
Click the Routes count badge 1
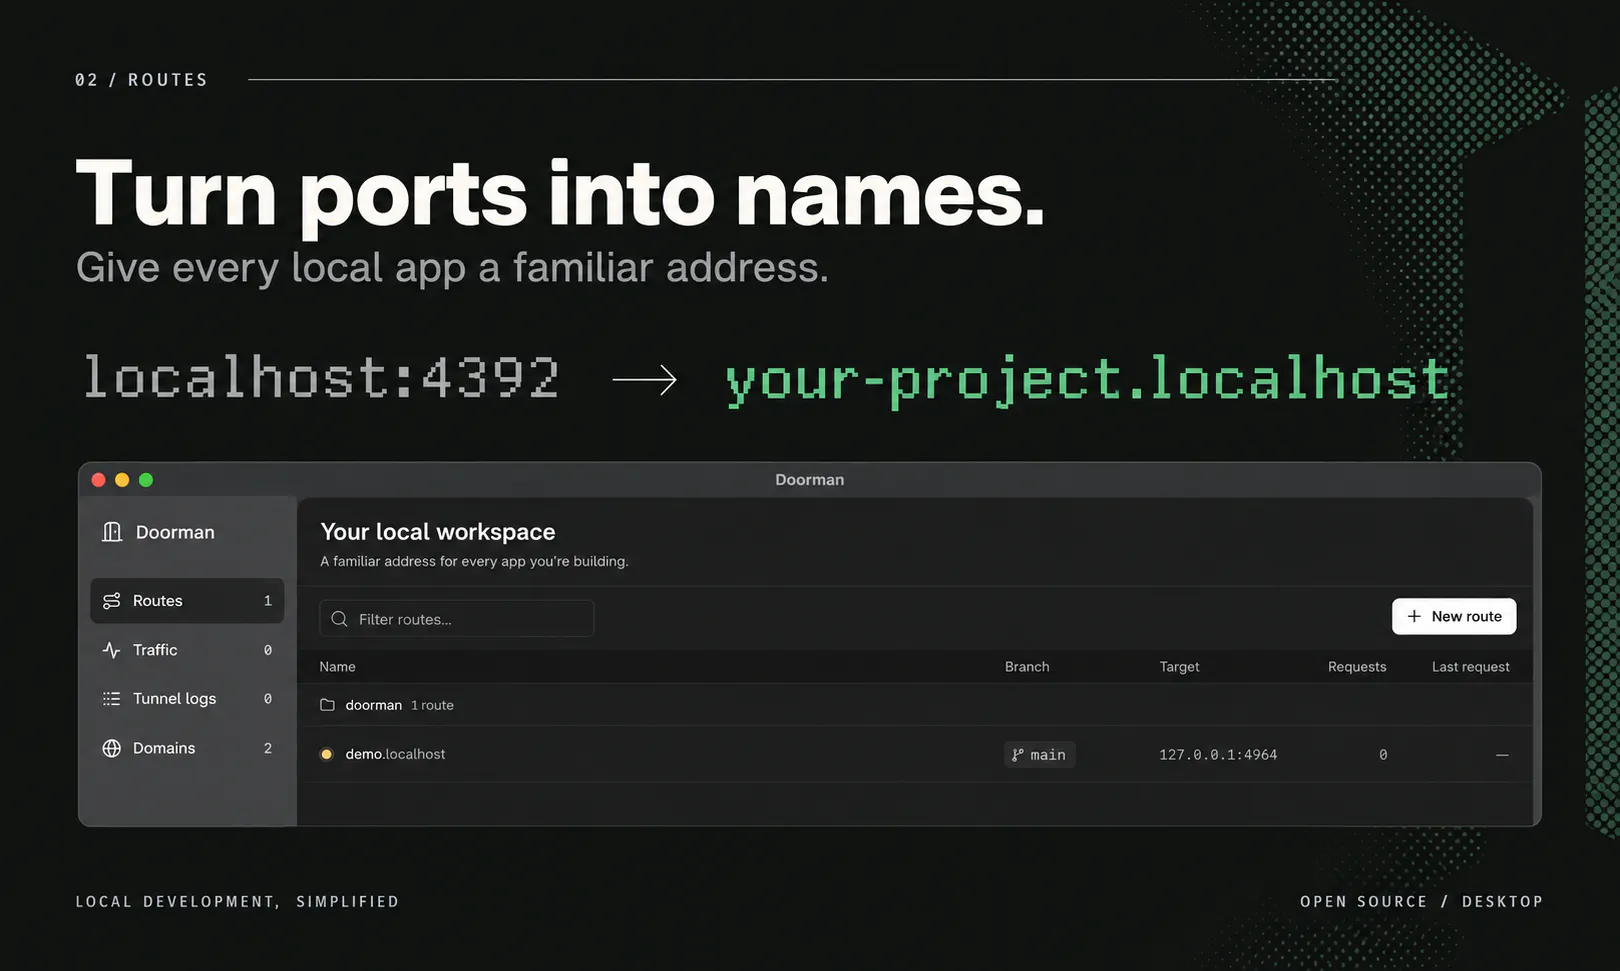coord(267,601)
